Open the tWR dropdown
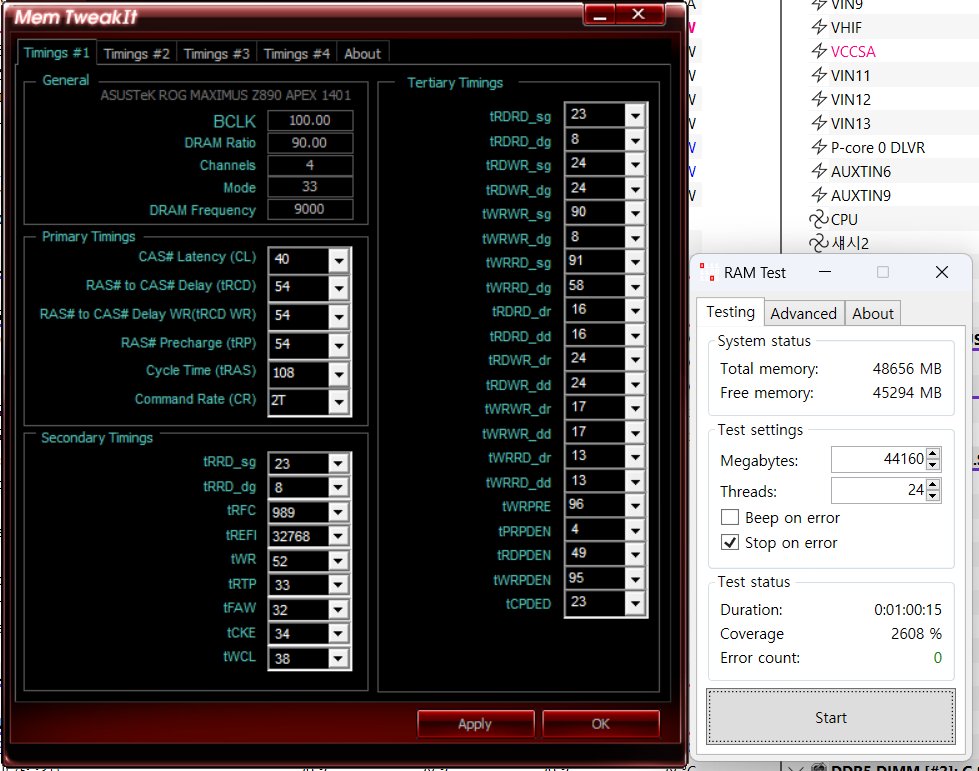Viewport: 979px width, 771px height. 338,561
